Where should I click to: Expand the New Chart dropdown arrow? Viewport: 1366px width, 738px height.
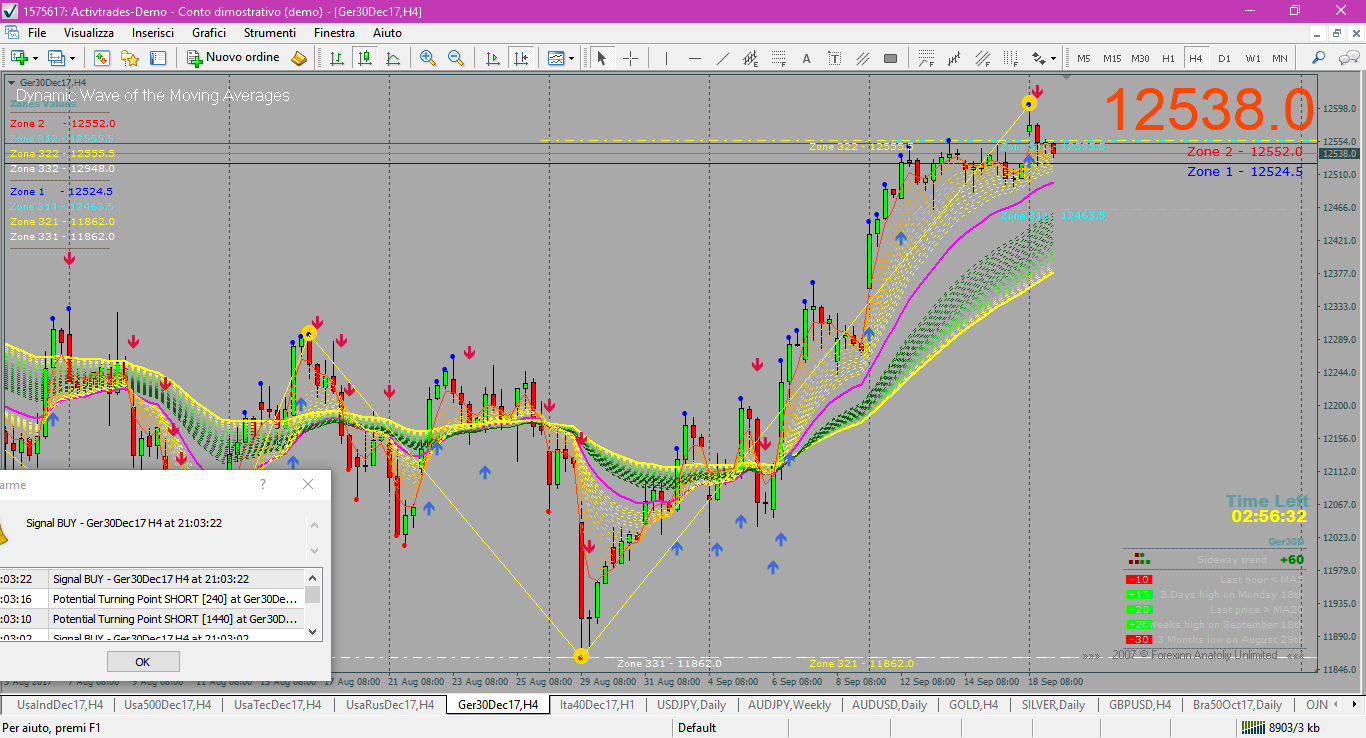[34, 58]
